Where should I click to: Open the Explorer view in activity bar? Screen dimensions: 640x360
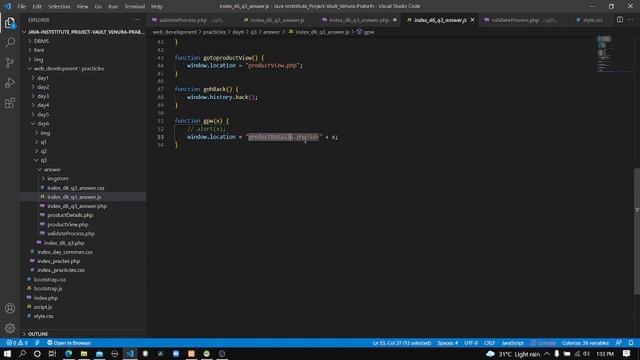coord(10,23)
